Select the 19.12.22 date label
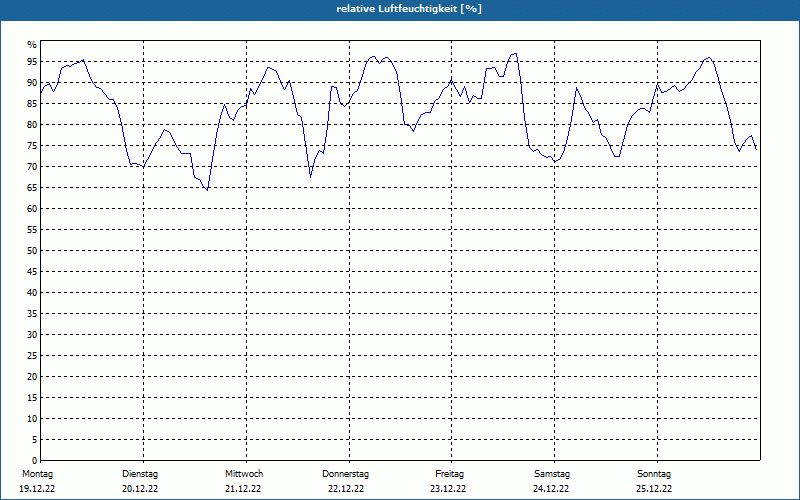This screenshot has width=800, height=500. [37, 489]
